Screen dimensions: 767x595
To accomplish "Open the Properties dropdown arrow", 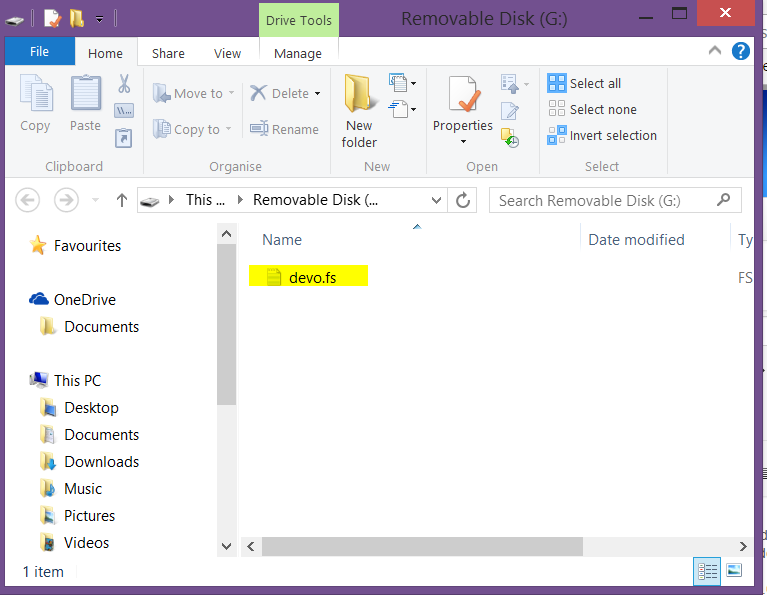I will tap(463, 142).
